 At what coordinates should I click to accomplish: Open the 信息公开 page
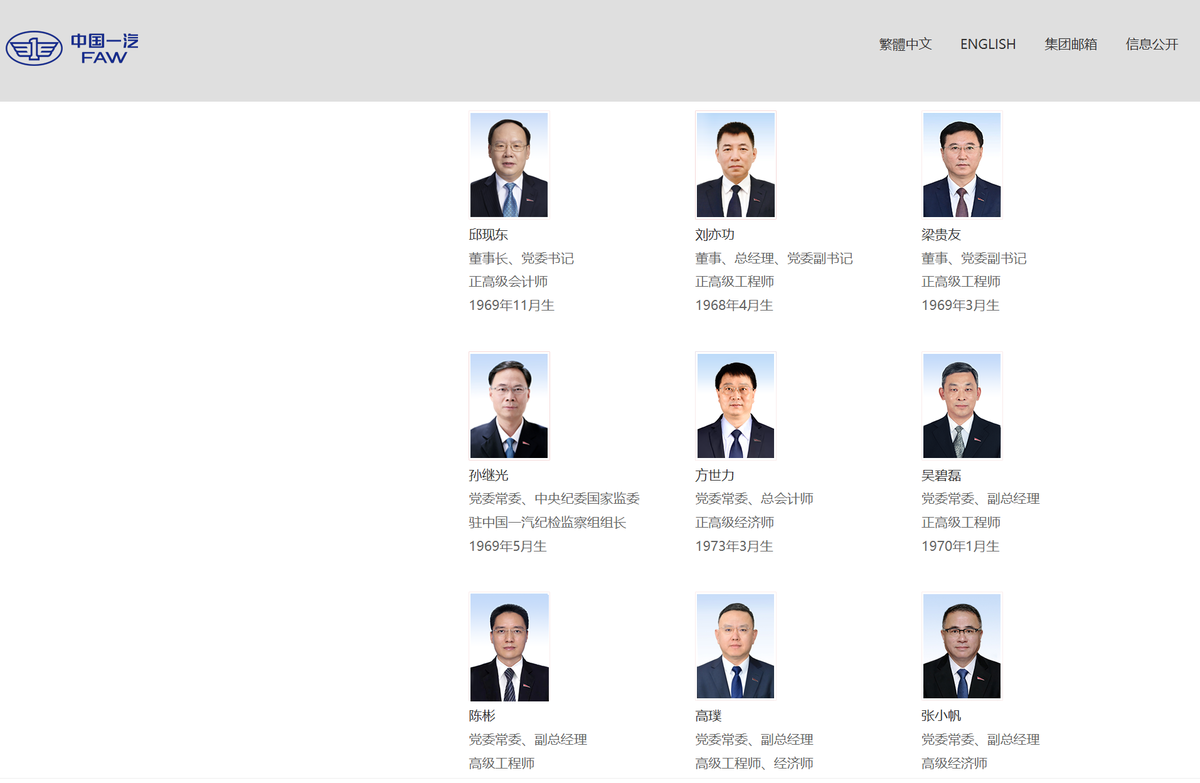click(x=1151, y=44)
